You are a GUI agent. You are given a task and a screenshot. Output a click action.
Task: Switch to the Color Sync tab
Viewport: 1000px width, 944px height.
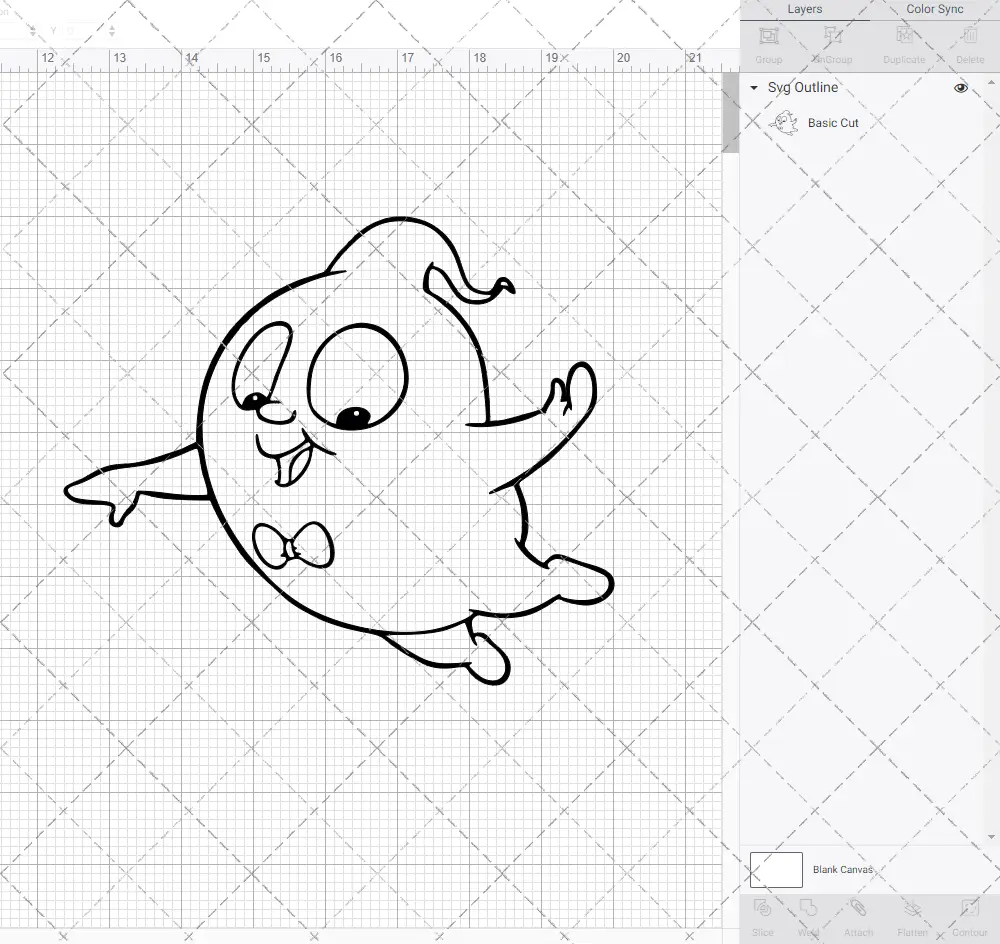[934, 9]
